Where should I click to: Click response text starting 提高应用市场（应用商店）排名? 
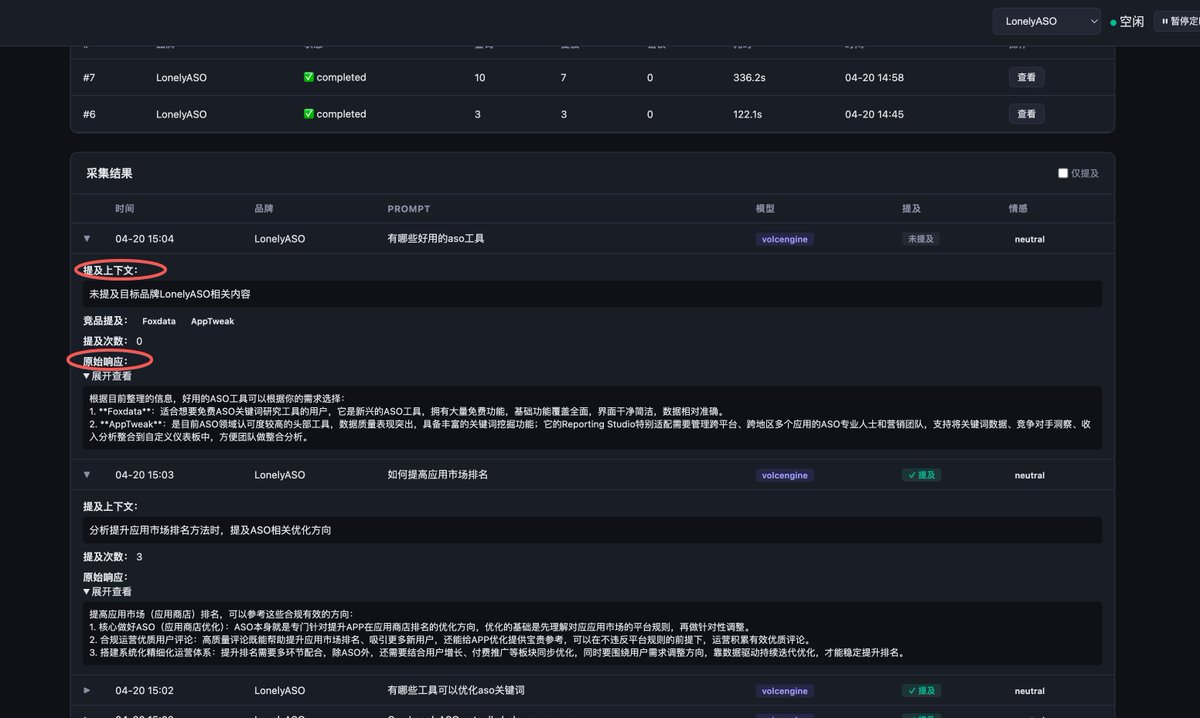[592, 633]
